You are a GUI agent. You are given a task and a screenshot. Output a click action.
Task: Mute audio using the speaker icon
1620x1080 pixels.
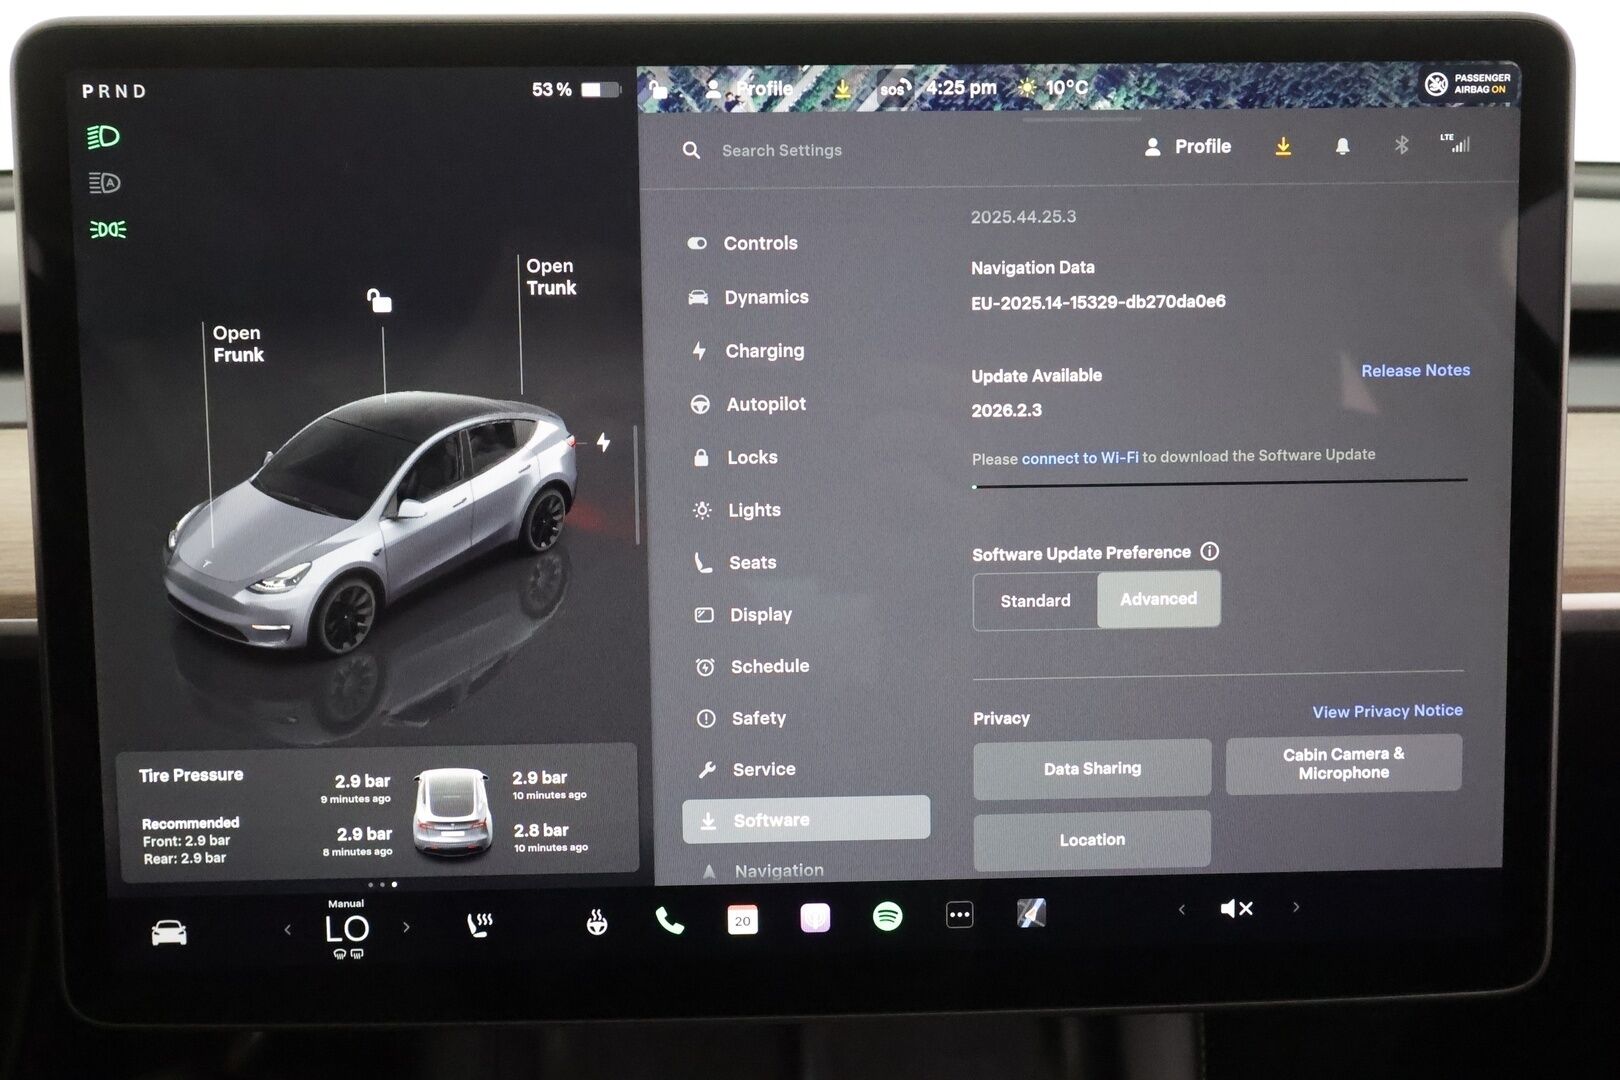point(1237,909)
